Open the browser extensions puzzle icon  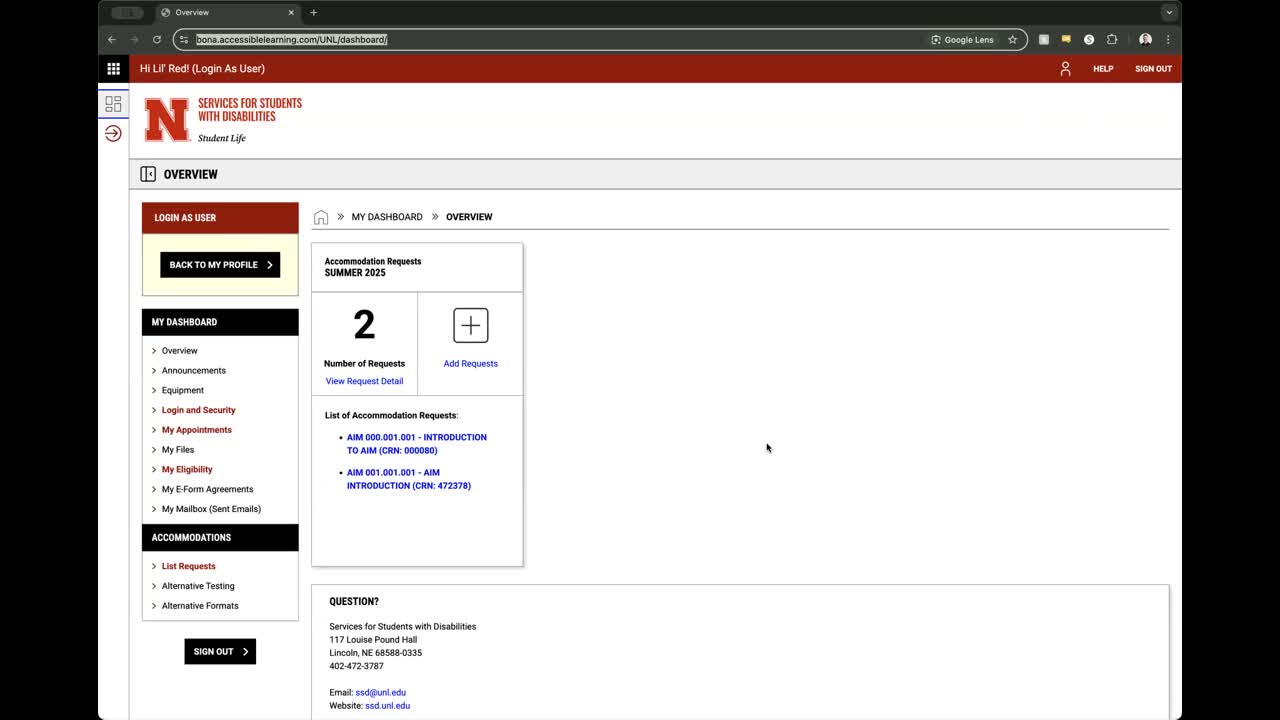coord(1112,40)
